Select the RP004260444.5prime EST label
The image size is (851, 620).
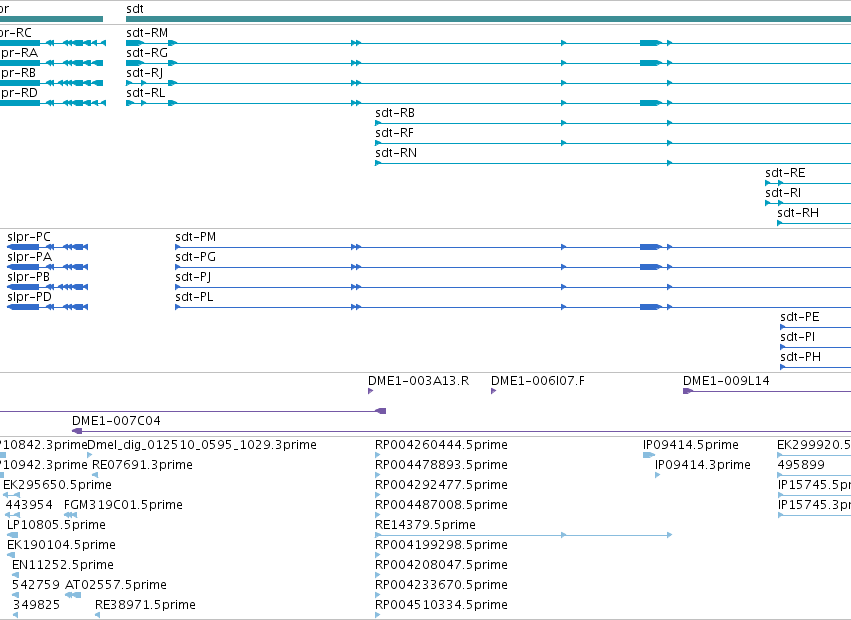tap(441, 445)
